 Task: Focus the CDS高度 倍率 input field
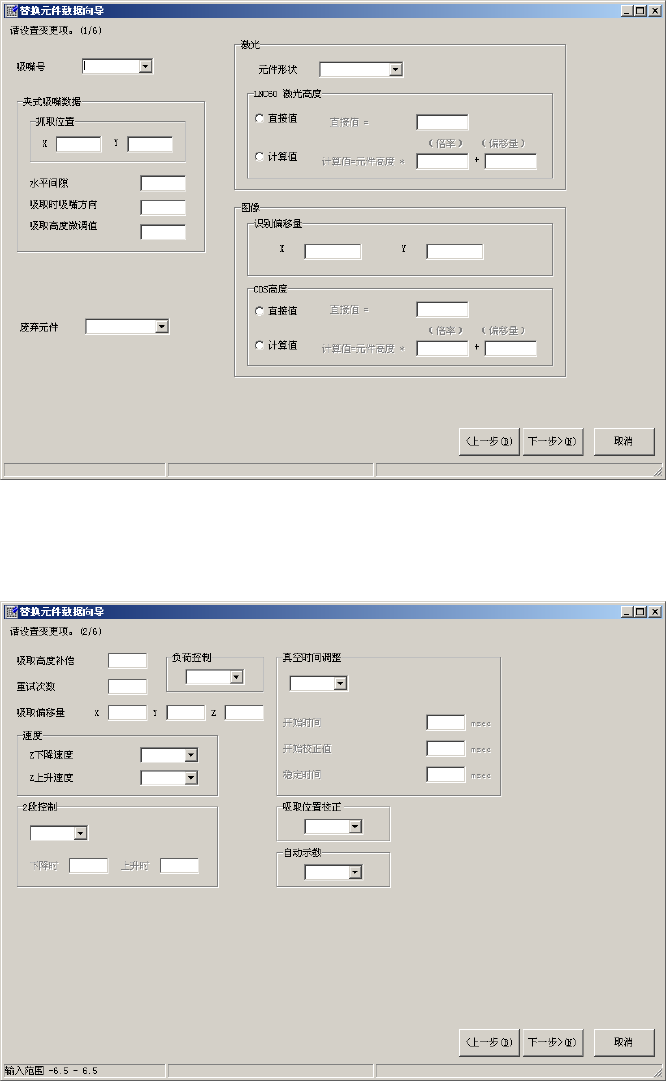[443, 349]
